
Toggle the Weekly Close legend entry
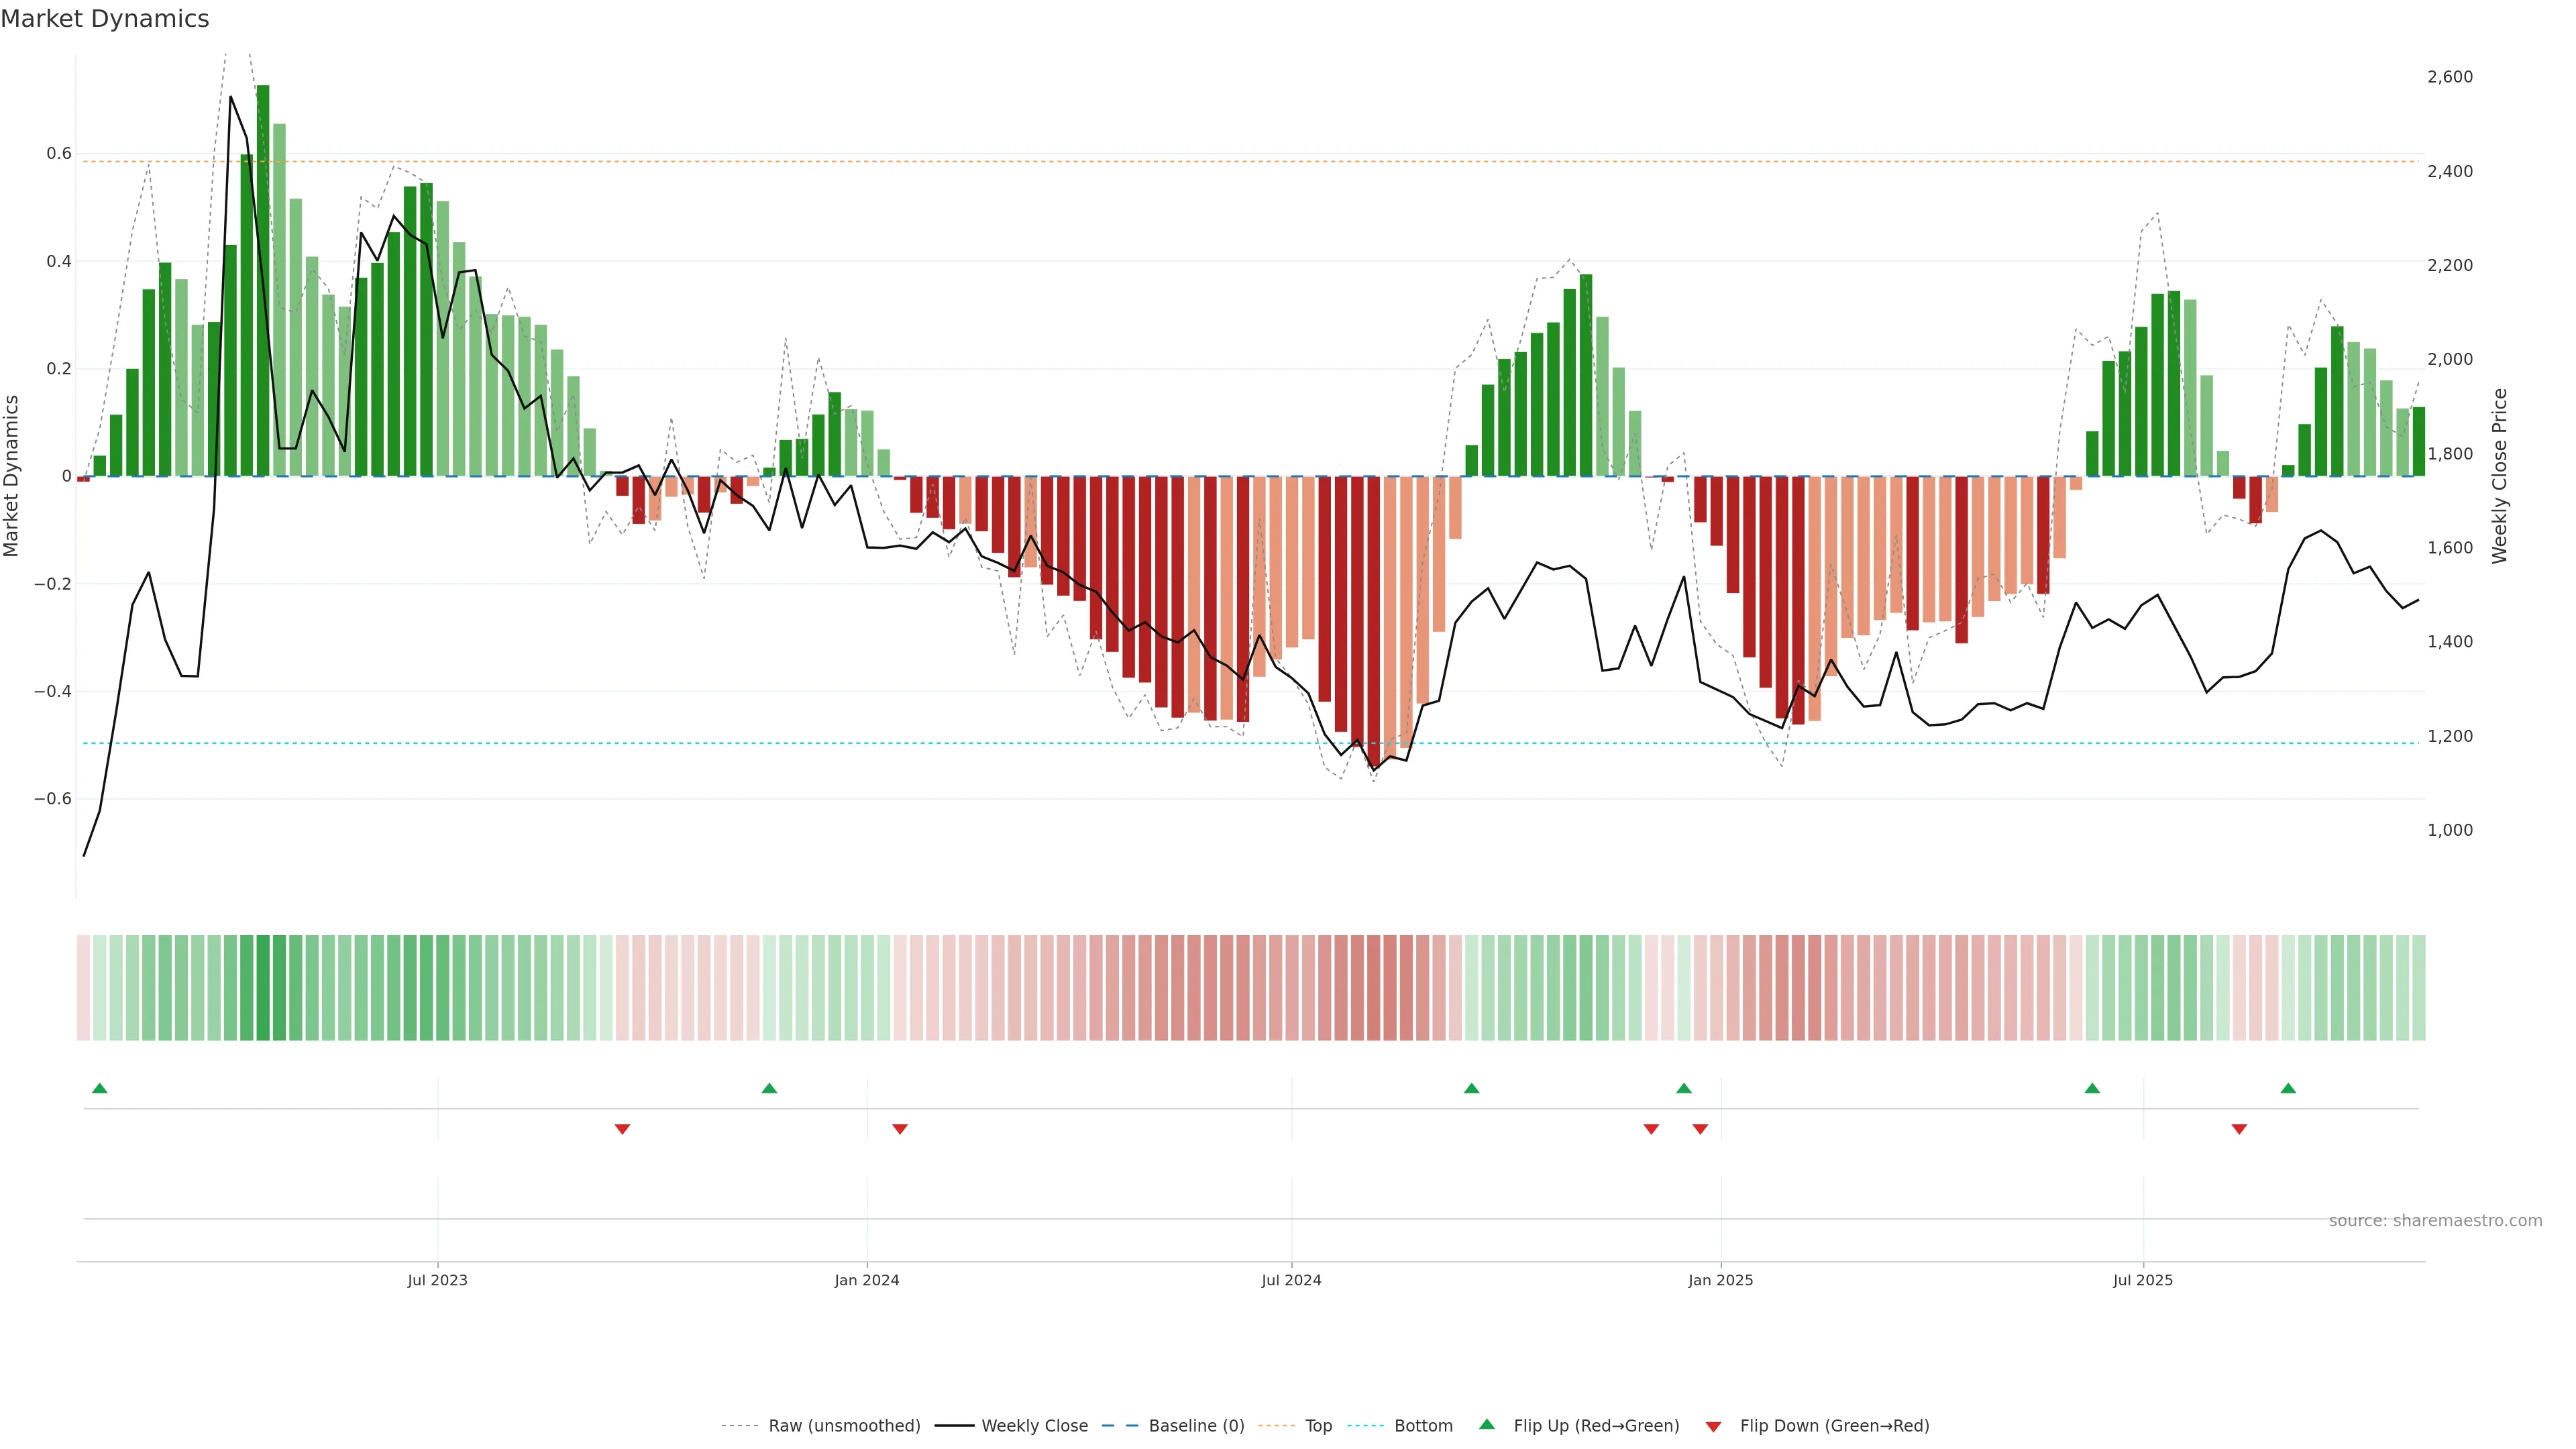pos(1034,1426)
